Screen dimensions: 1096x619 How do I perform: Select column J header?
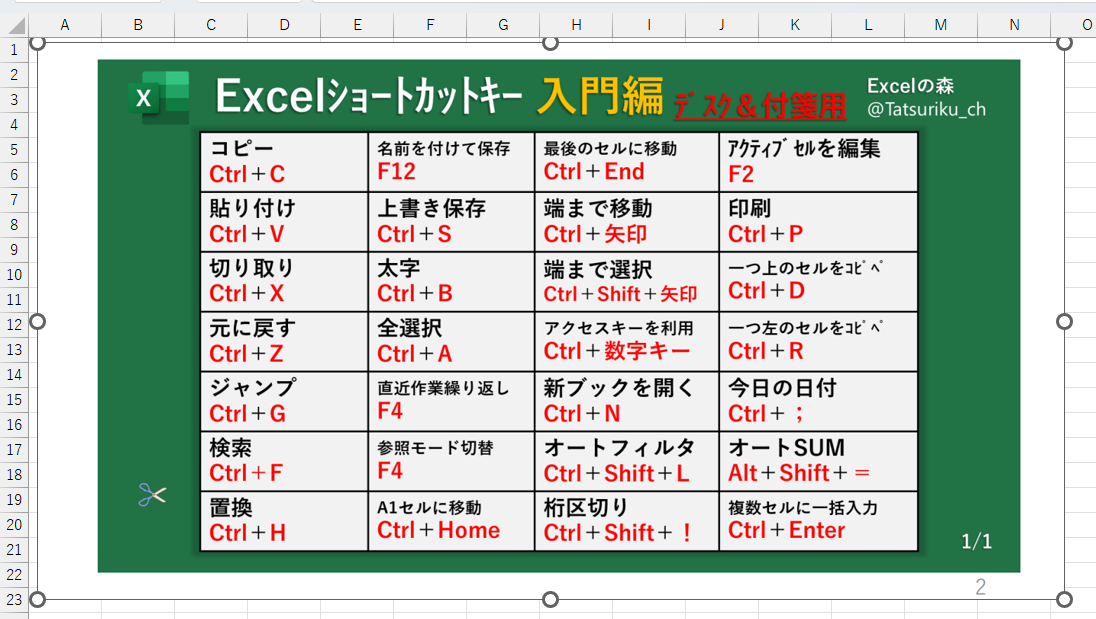[722, 25]
